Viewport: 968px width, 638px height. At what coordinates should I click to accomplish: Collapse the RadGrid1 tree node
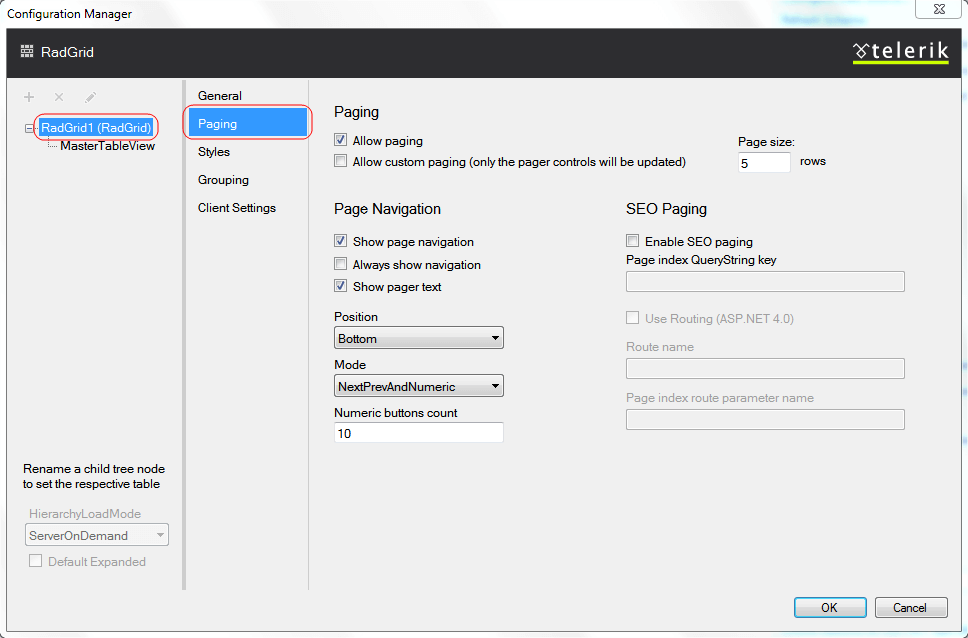(x=29, y=126)
